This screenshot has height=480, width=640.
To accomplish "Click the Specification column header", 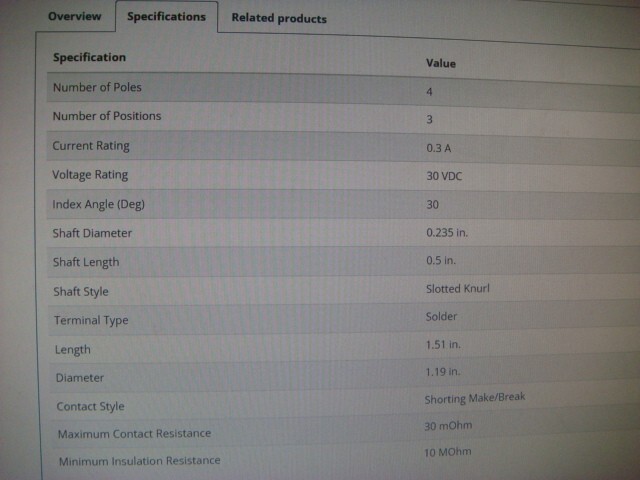I will click(x=89, y=58).
